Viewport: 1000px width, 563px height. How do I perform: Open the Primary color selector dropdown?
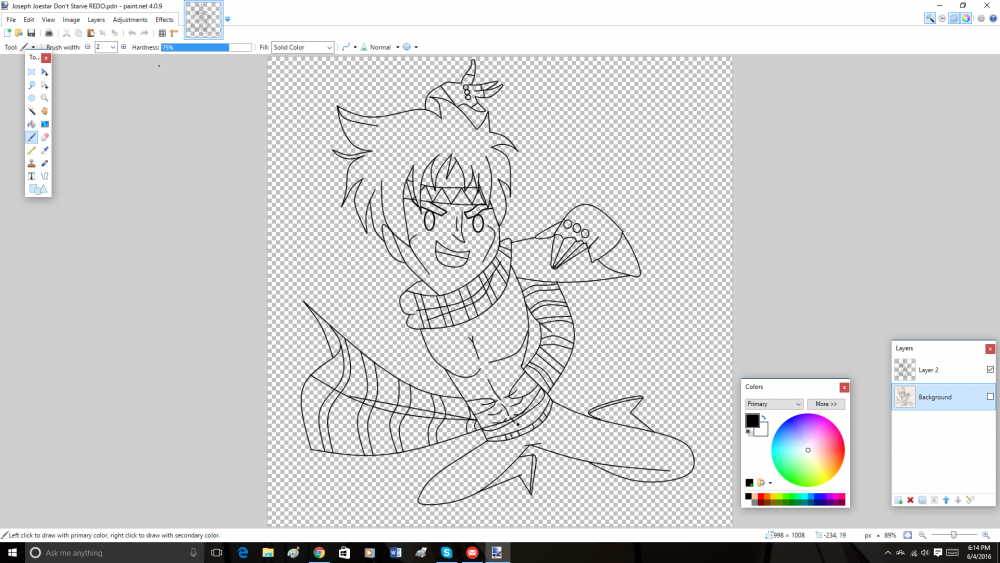[x=774, y=404]
